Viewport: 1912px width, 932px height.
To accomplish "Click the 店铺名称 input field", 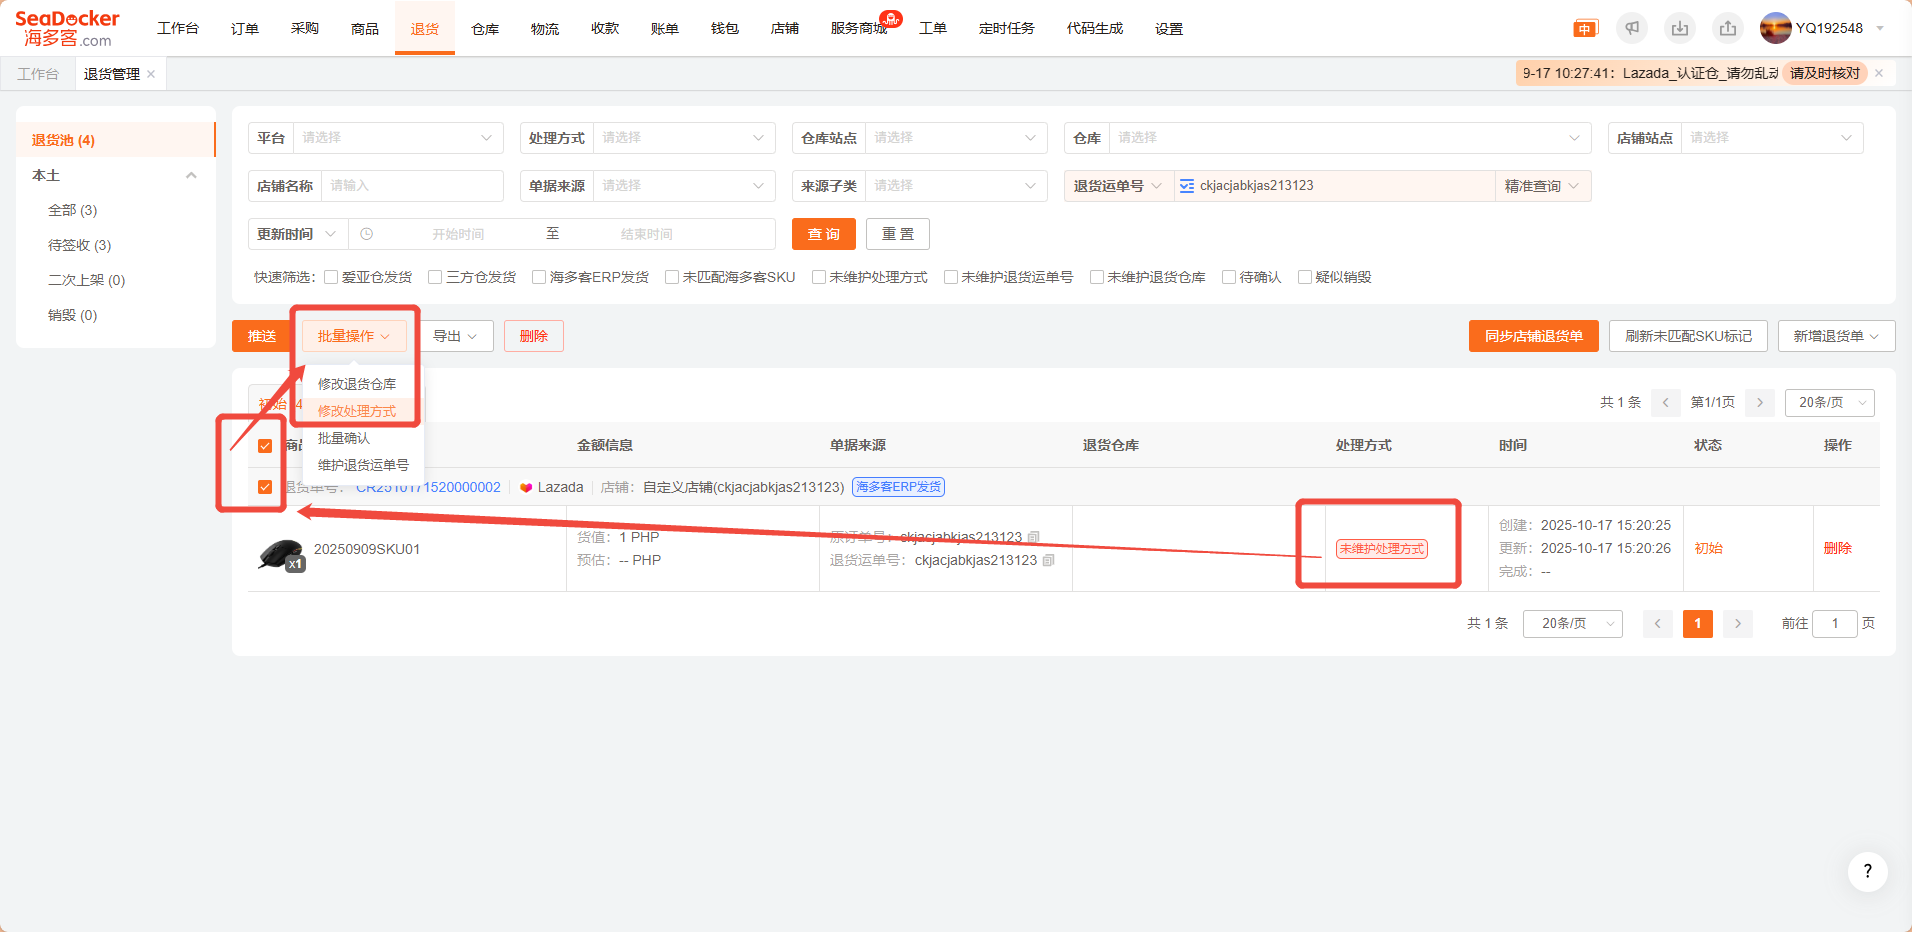I will [x=411, y=186].
